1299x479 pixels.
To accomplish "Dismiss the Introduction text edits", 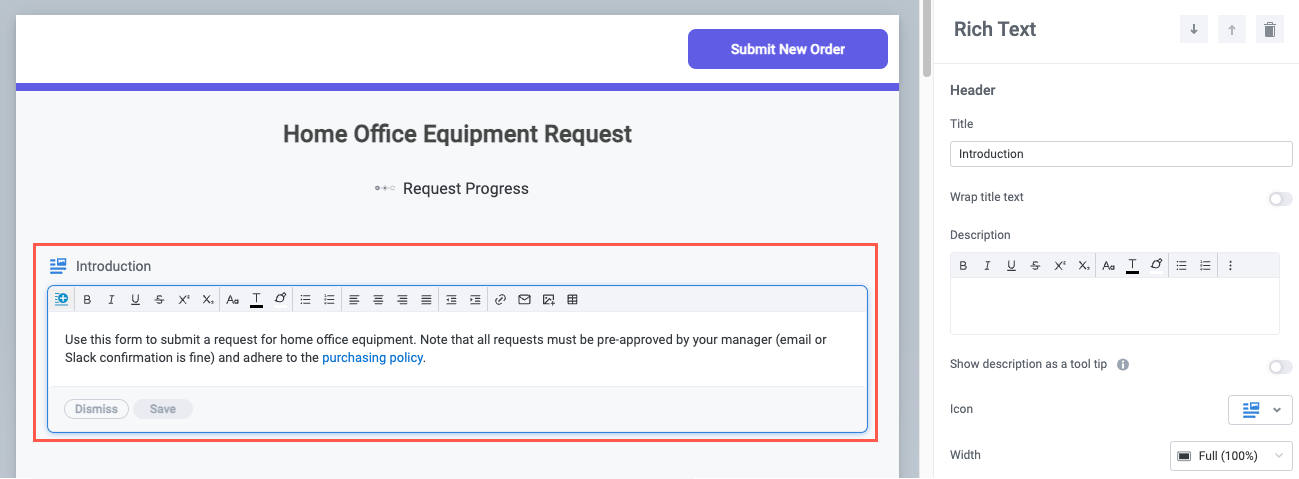I will (x=96, y=409).
